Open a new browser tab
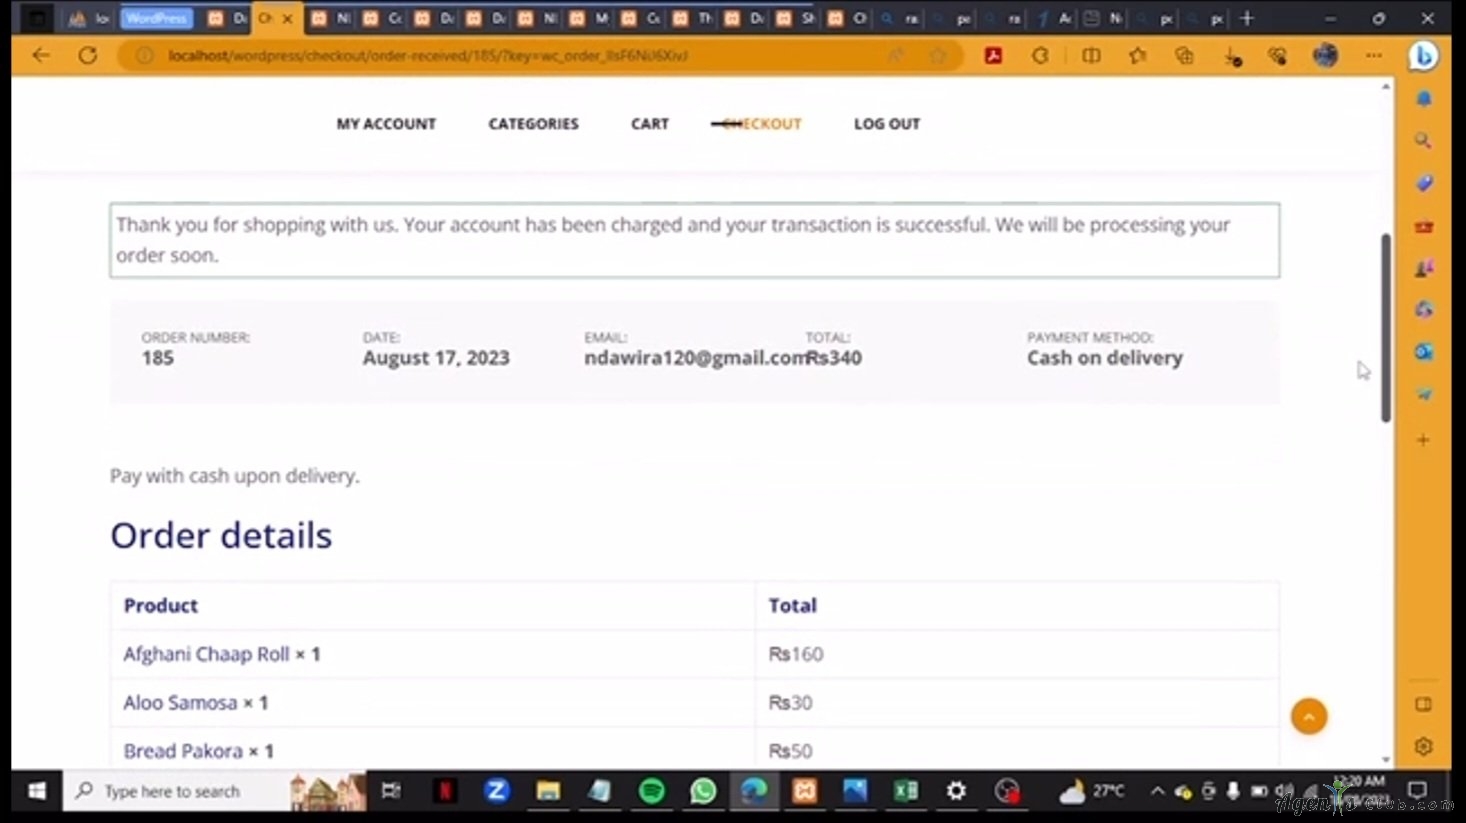Viewport: 1466px width, 823px height. click(x=1247, y=18)
